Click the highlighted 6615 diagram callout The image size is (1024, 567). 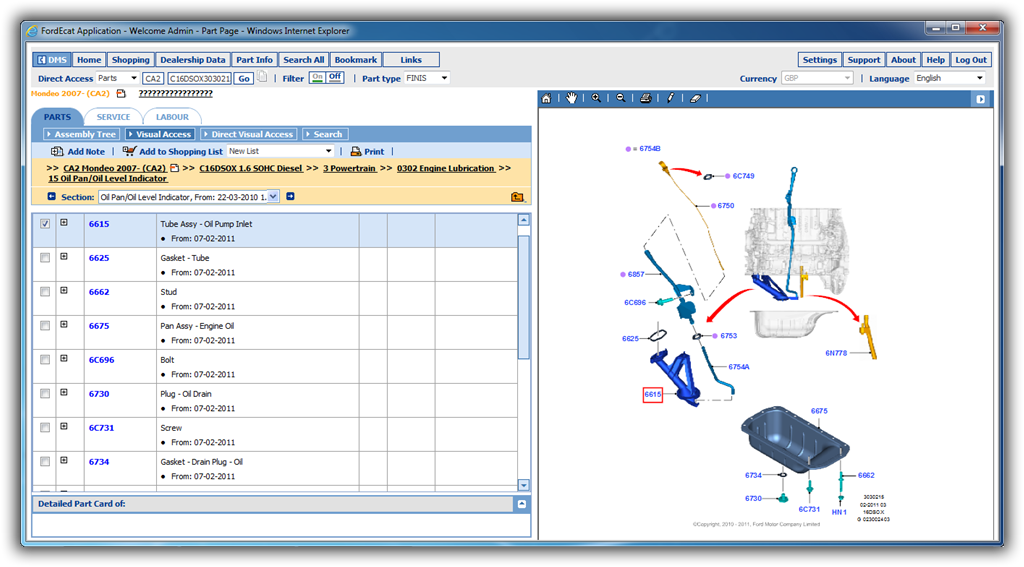tap(652, 394)
